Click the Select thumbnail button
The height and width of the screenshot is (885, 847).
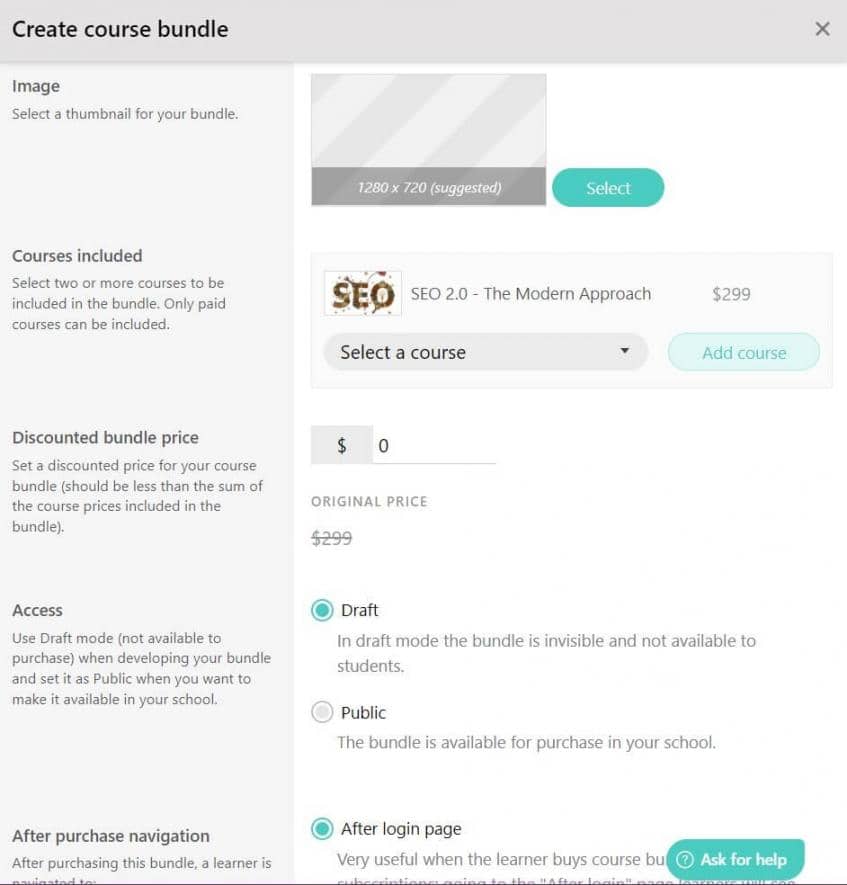608,188
